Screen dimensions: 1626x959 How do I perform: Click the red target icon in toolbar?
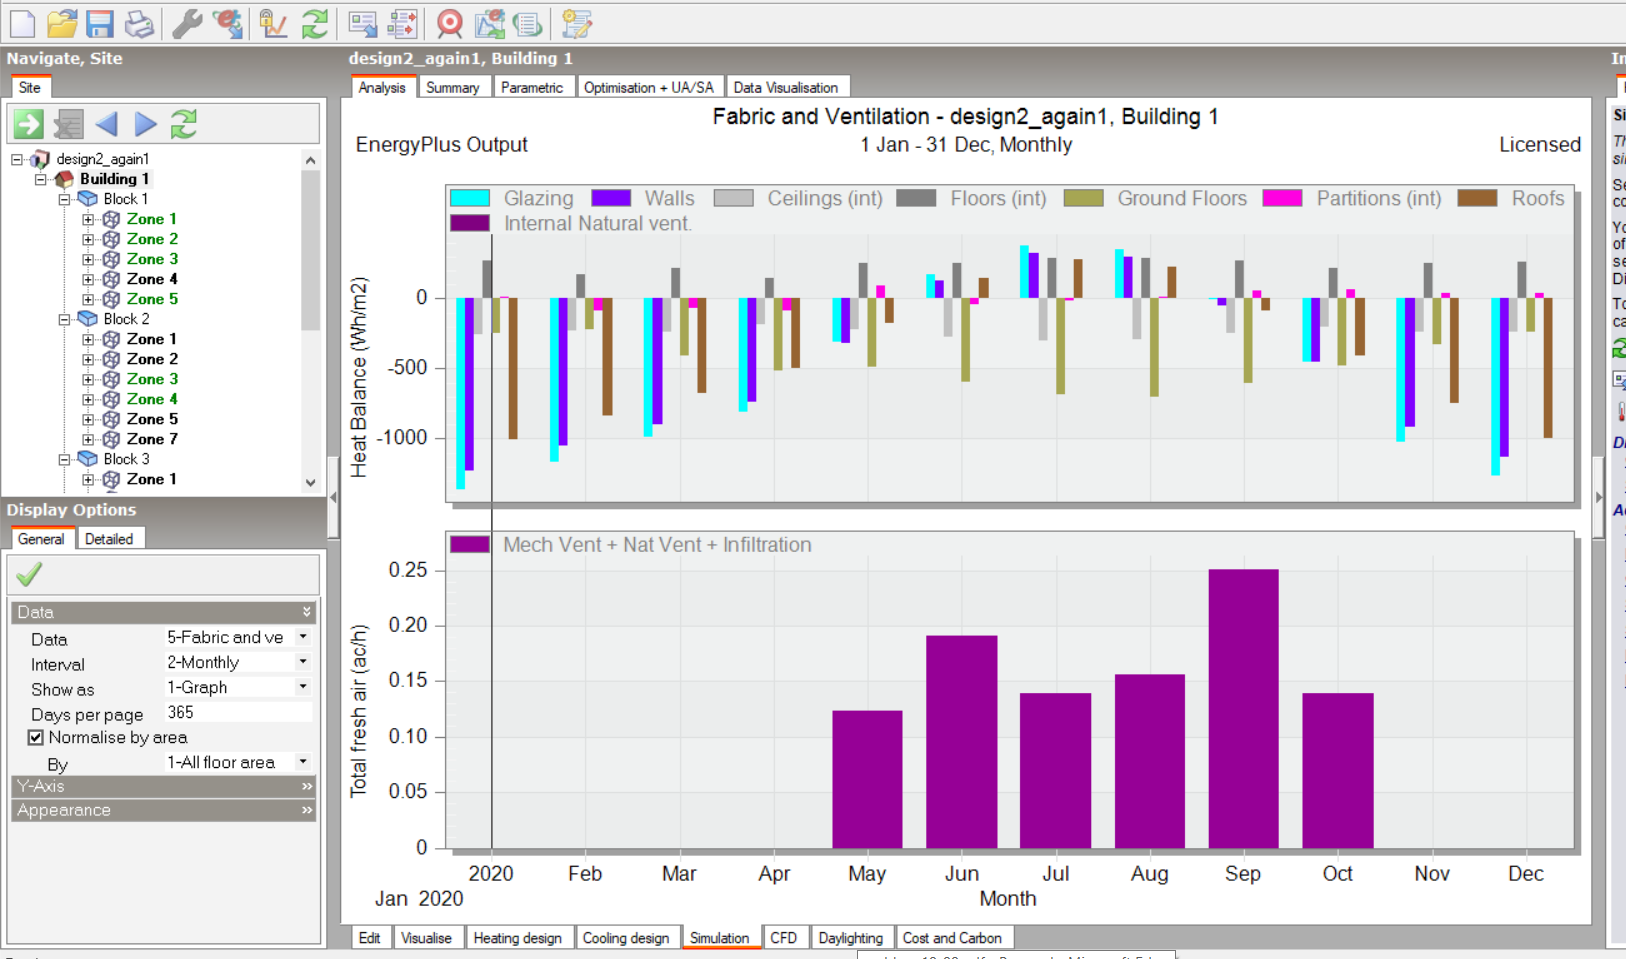point(450,23)
